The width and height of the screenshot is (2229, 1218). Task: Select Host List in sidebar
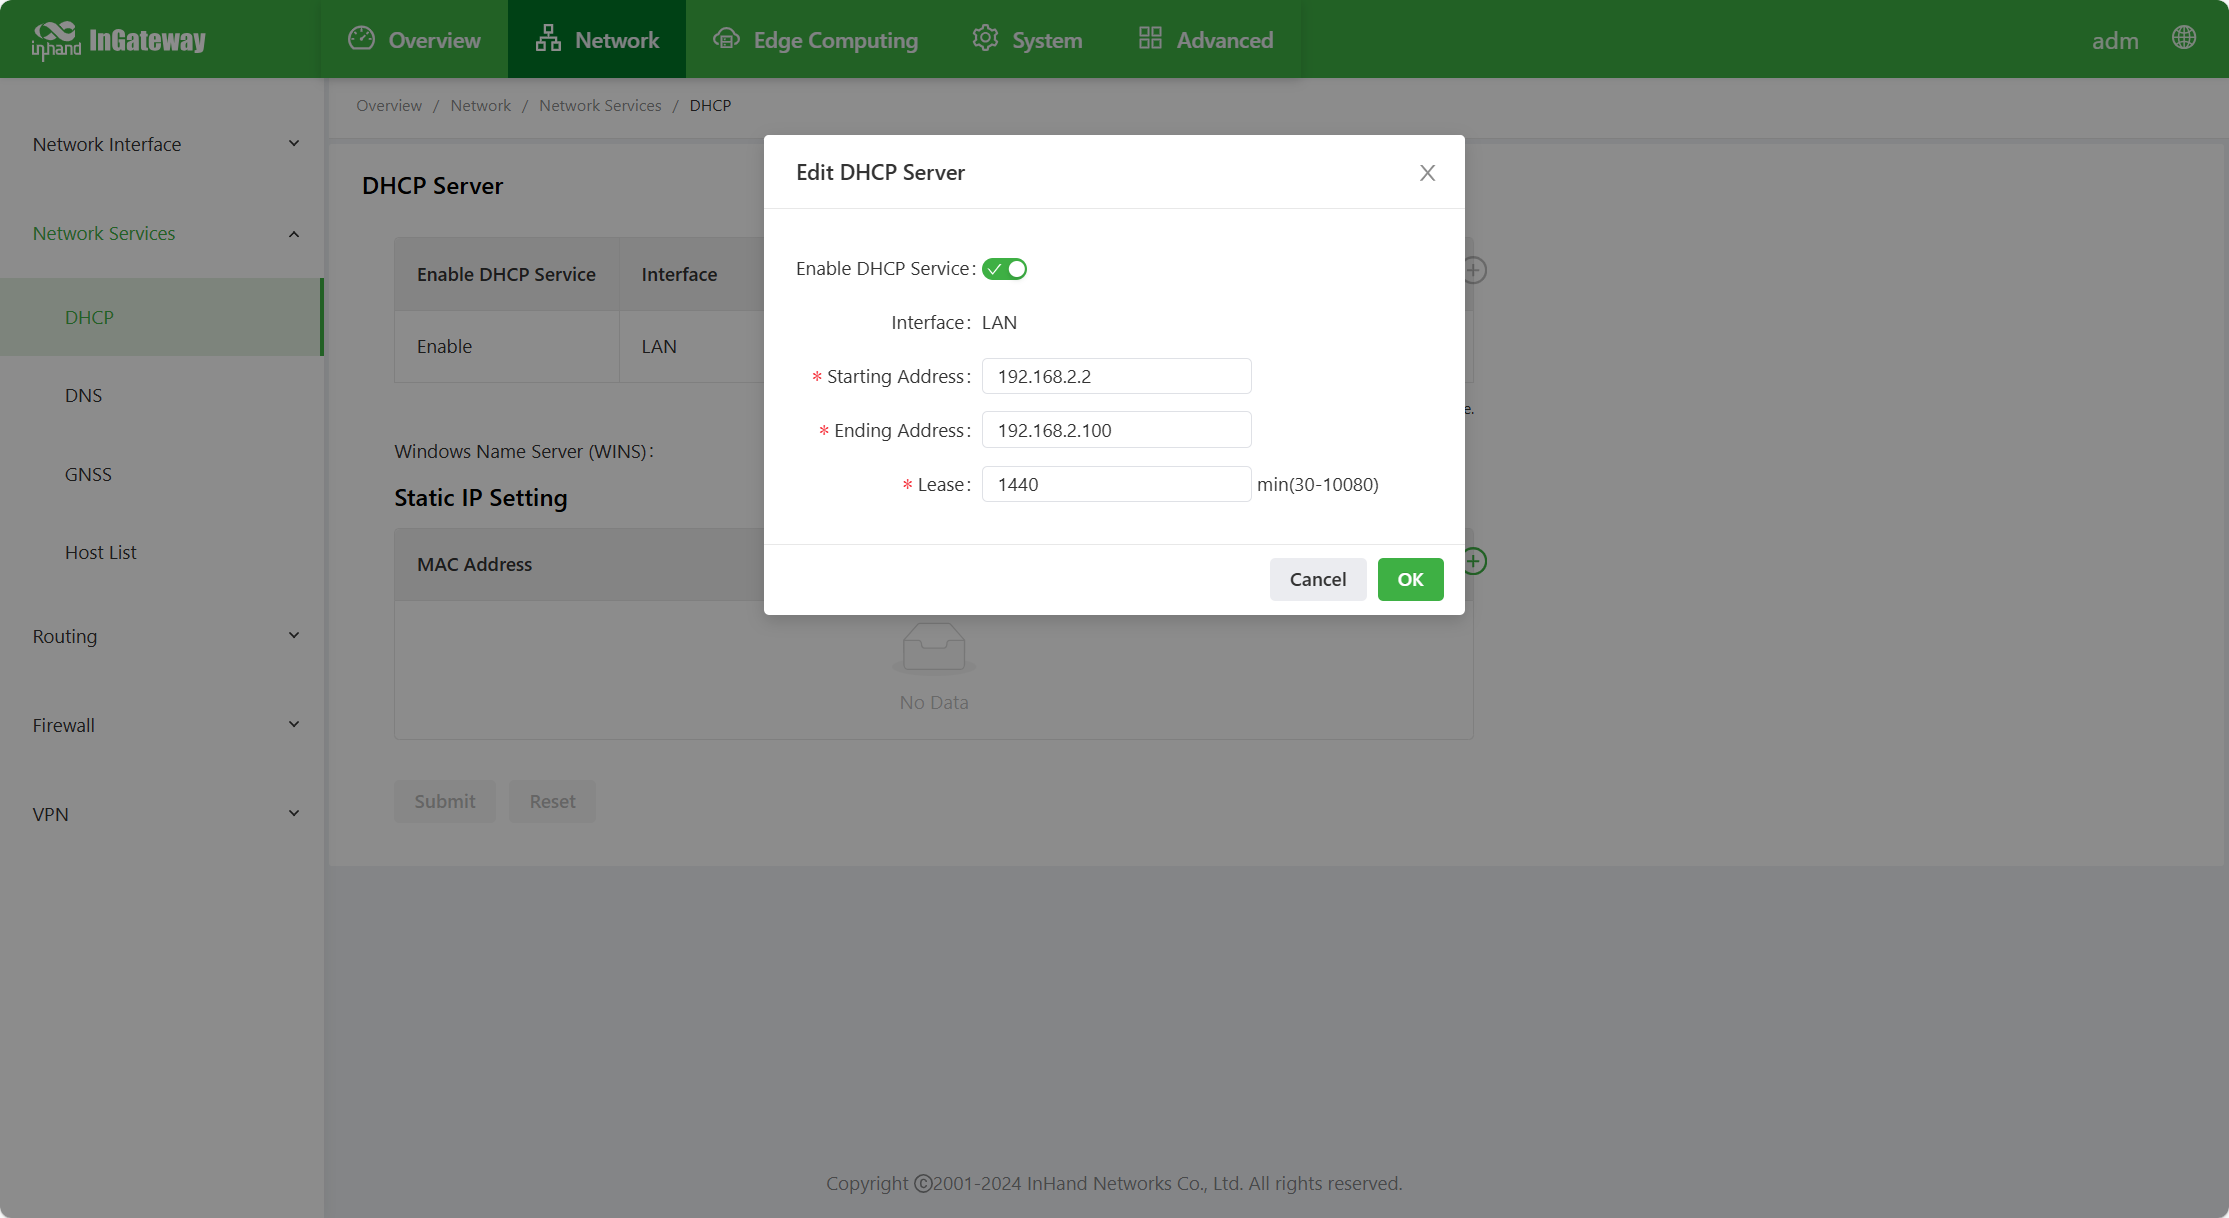tap(100, 552)
